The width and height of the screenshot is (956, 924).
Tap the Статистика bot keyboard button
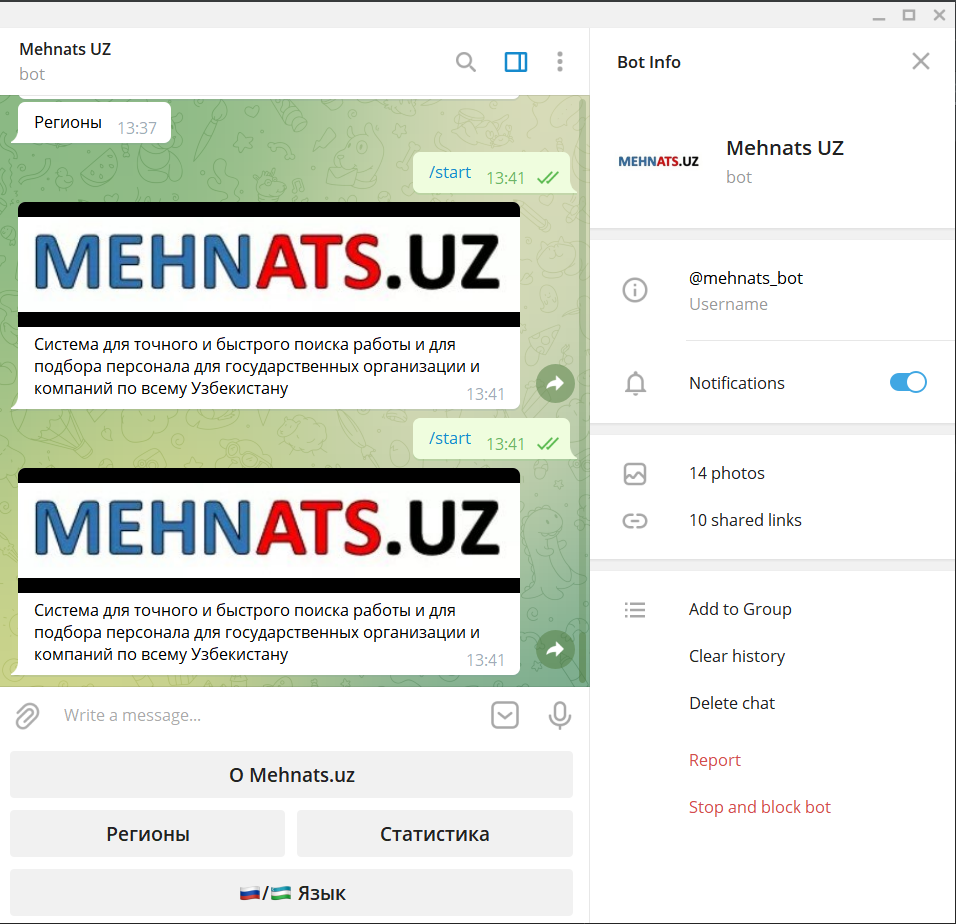tap(435, 833)
